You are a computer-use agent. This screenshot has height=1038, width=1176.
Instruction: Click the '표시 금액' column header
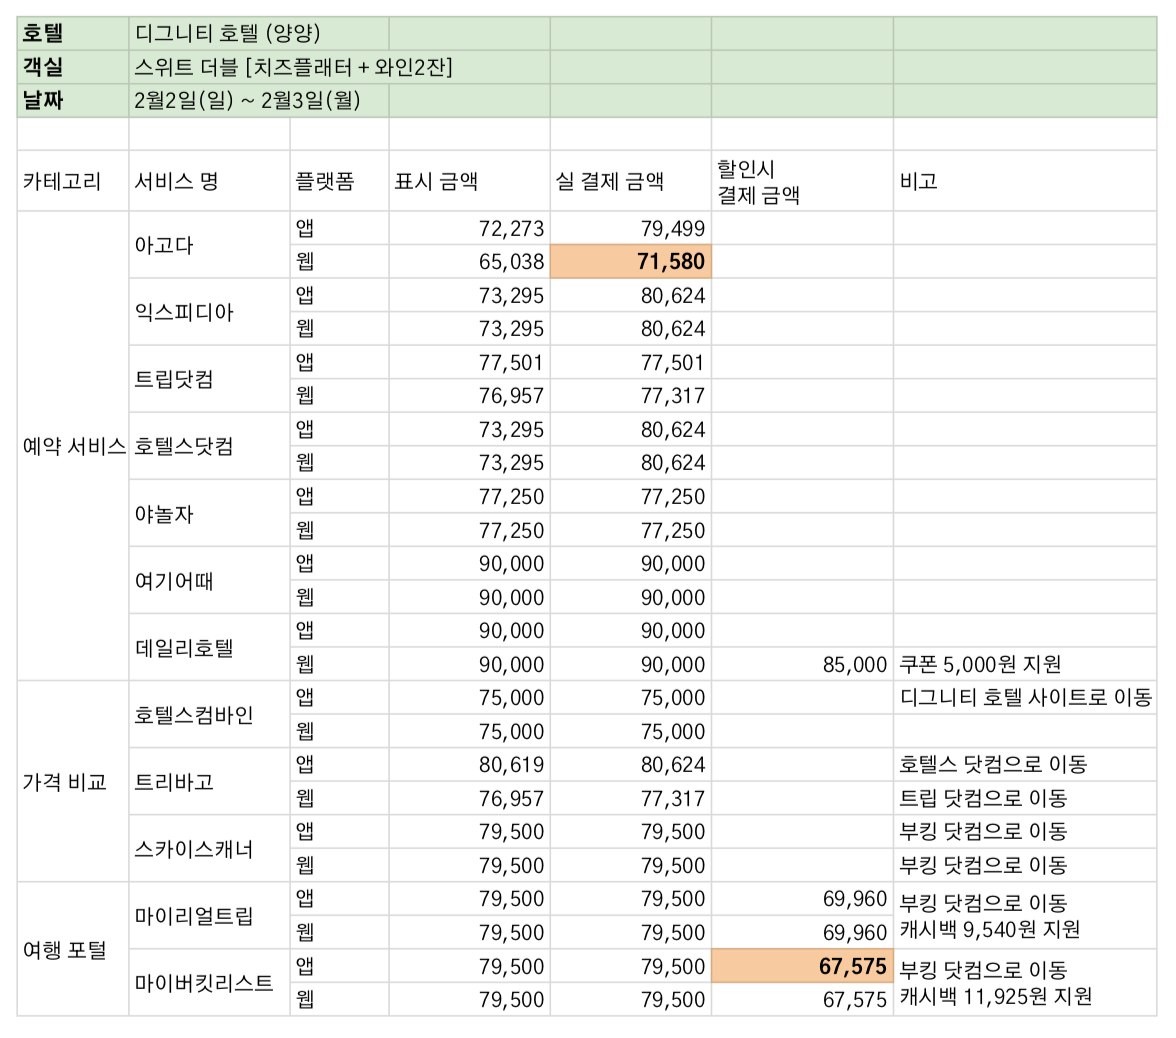470,181
